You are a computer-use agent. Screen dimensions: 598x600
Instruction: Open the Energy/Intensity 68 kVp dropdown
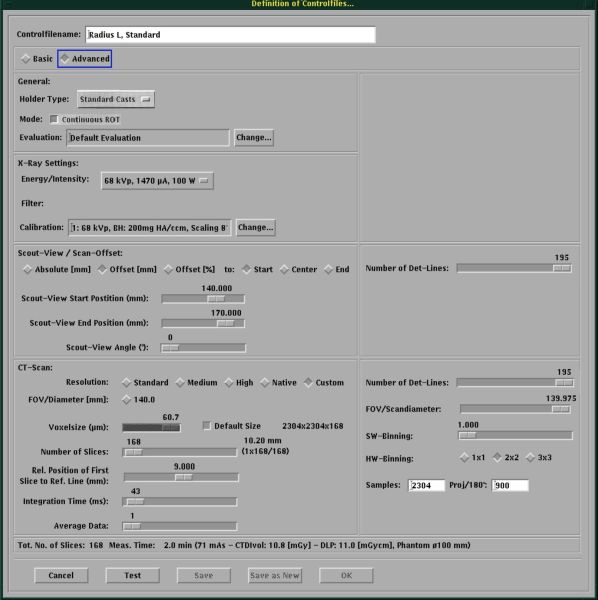(157, 181)
